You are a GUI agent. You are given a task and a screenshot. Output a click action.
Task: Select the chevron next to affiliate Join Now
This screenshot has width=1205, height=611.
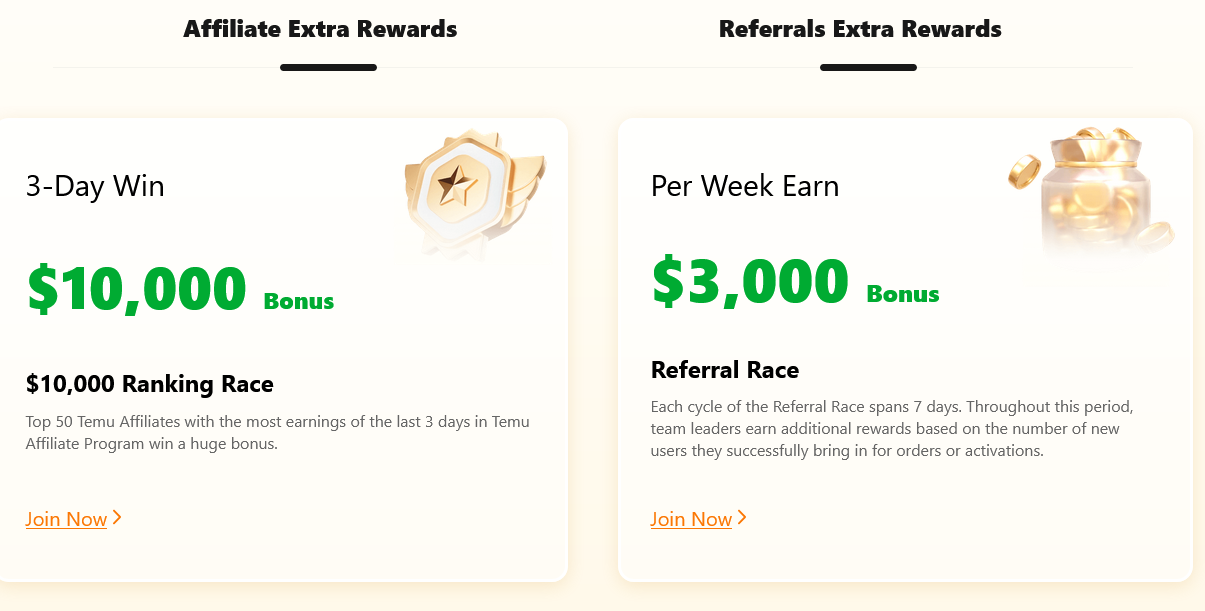point(117,518)
